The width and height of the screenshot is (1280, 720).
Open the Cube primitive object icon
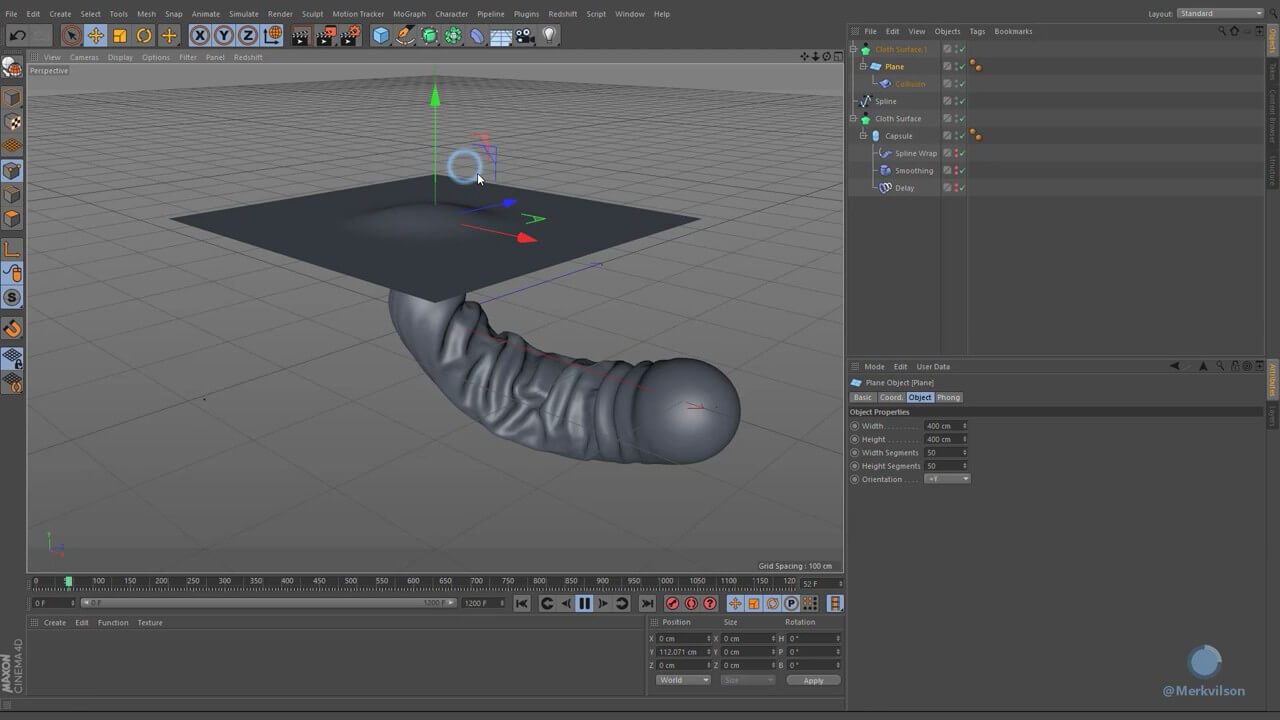point(381,36)
